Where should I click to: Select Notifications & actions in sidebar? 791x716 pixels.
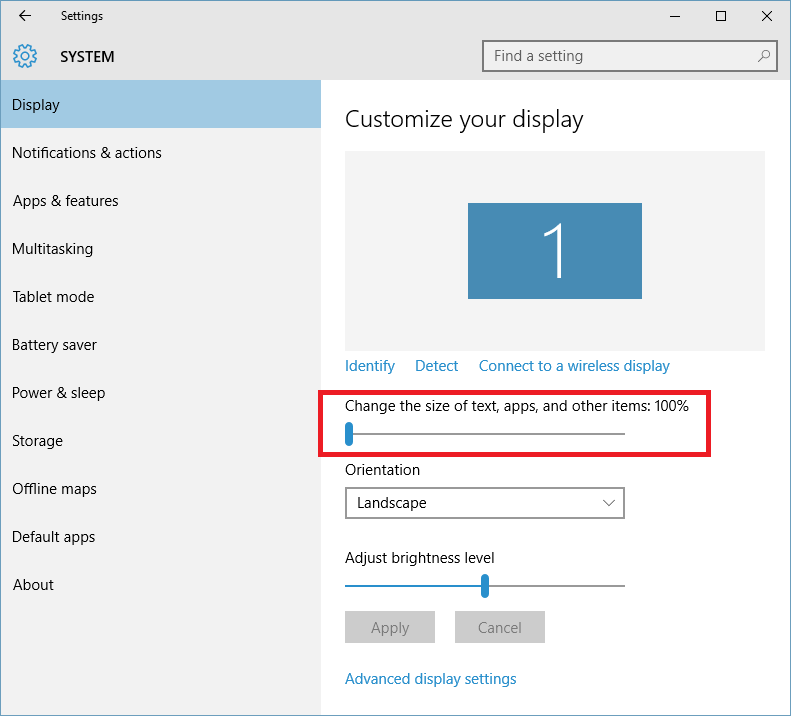(x=87, y=153)
